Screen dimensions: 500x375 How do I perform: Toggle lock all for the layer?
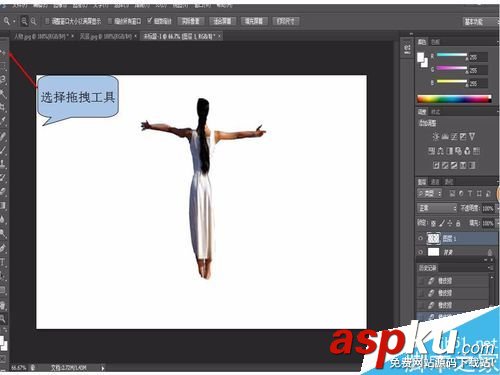(x=458, y=223)
